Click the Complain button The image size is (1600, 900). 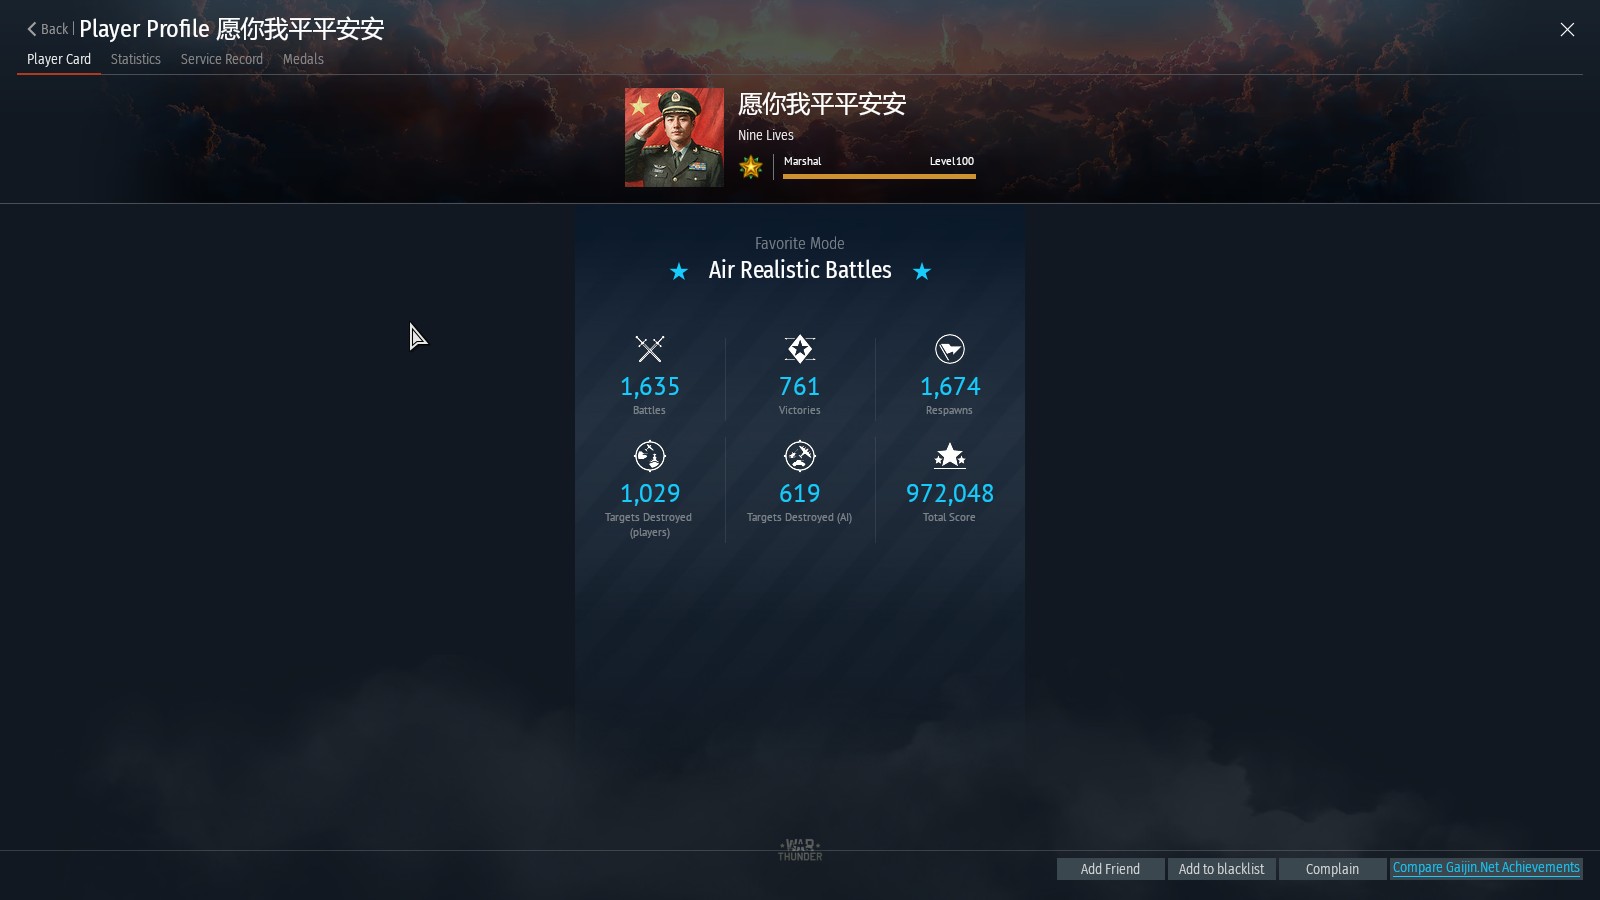(x=1332, y=869)
